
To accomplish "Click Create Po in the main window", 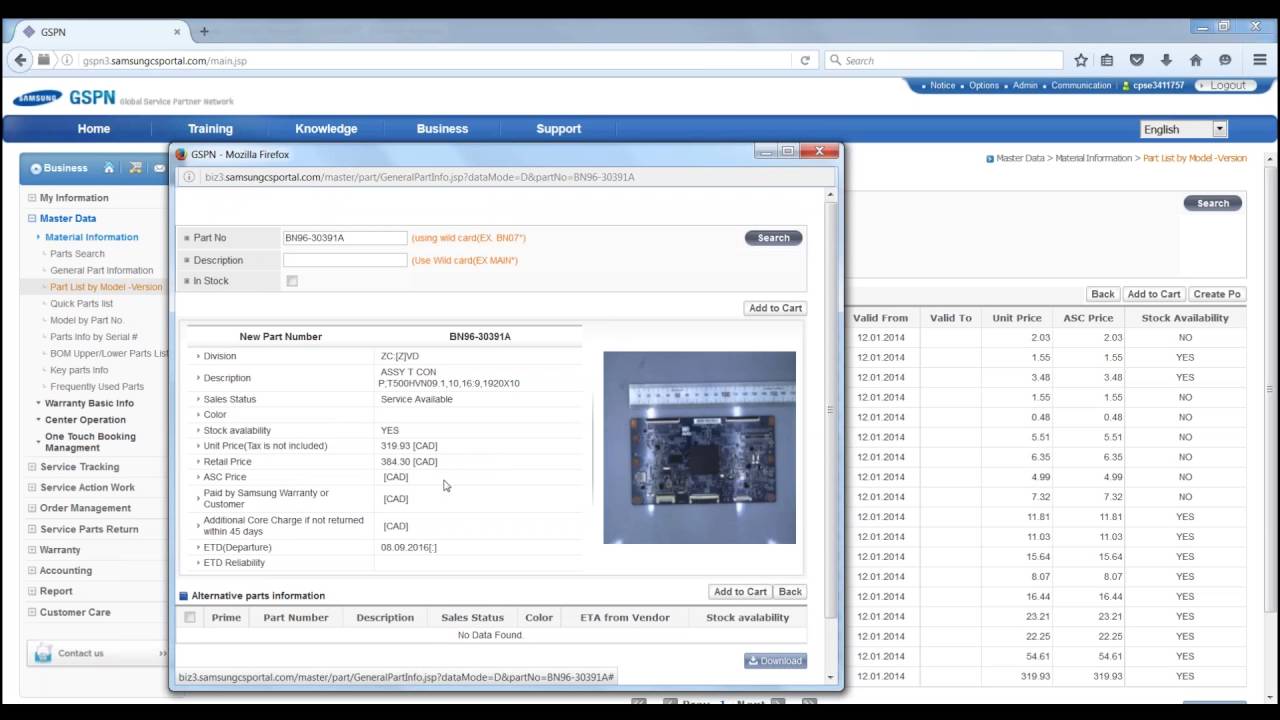I will [x=1217, y=294].
